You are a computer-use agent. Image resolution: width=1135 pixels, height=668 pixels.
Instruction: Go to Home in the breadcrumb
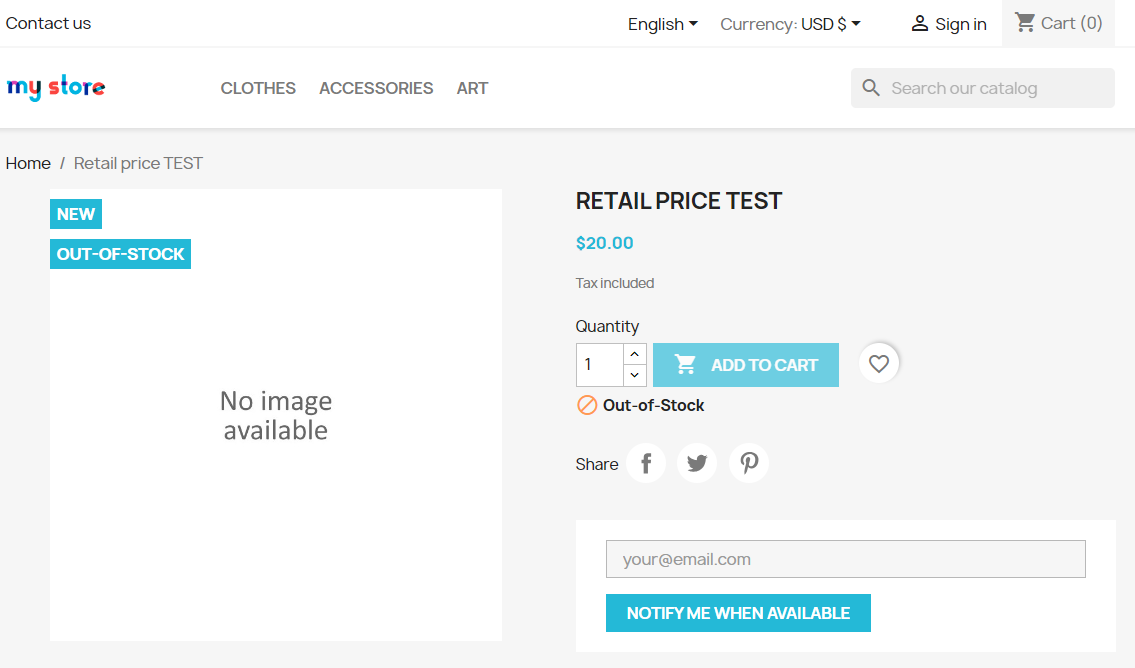[28, 163]
